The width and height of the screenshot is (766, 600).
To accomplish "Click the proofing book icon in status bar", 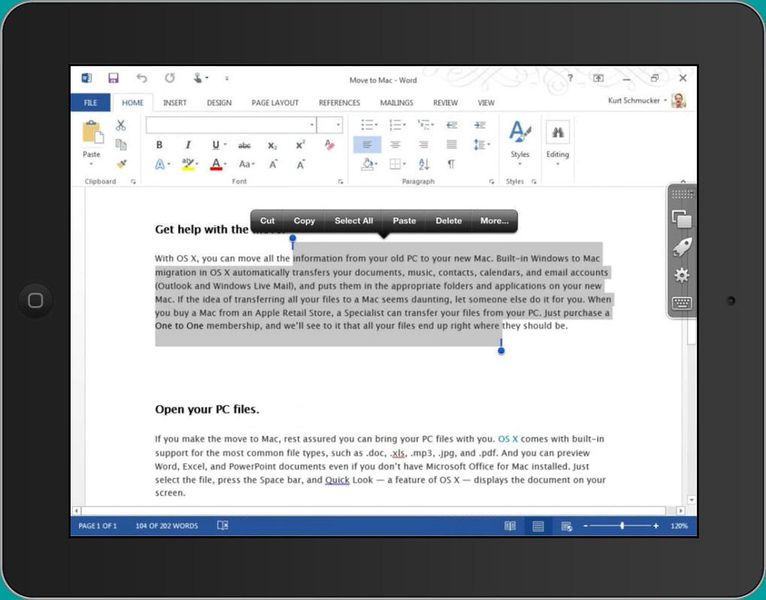I will click(x=222, y=525).
